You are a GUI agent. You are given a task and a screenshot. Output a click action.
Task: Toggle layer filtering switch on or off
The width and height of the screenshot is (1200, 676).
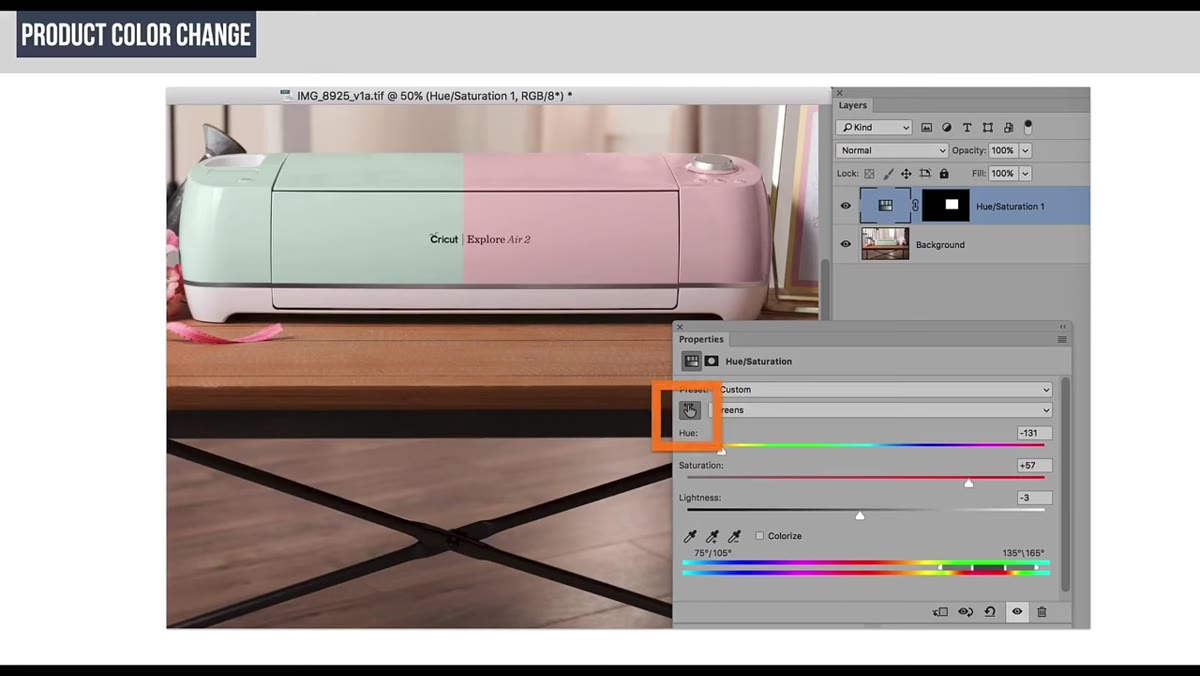(x=1028, y=127)
